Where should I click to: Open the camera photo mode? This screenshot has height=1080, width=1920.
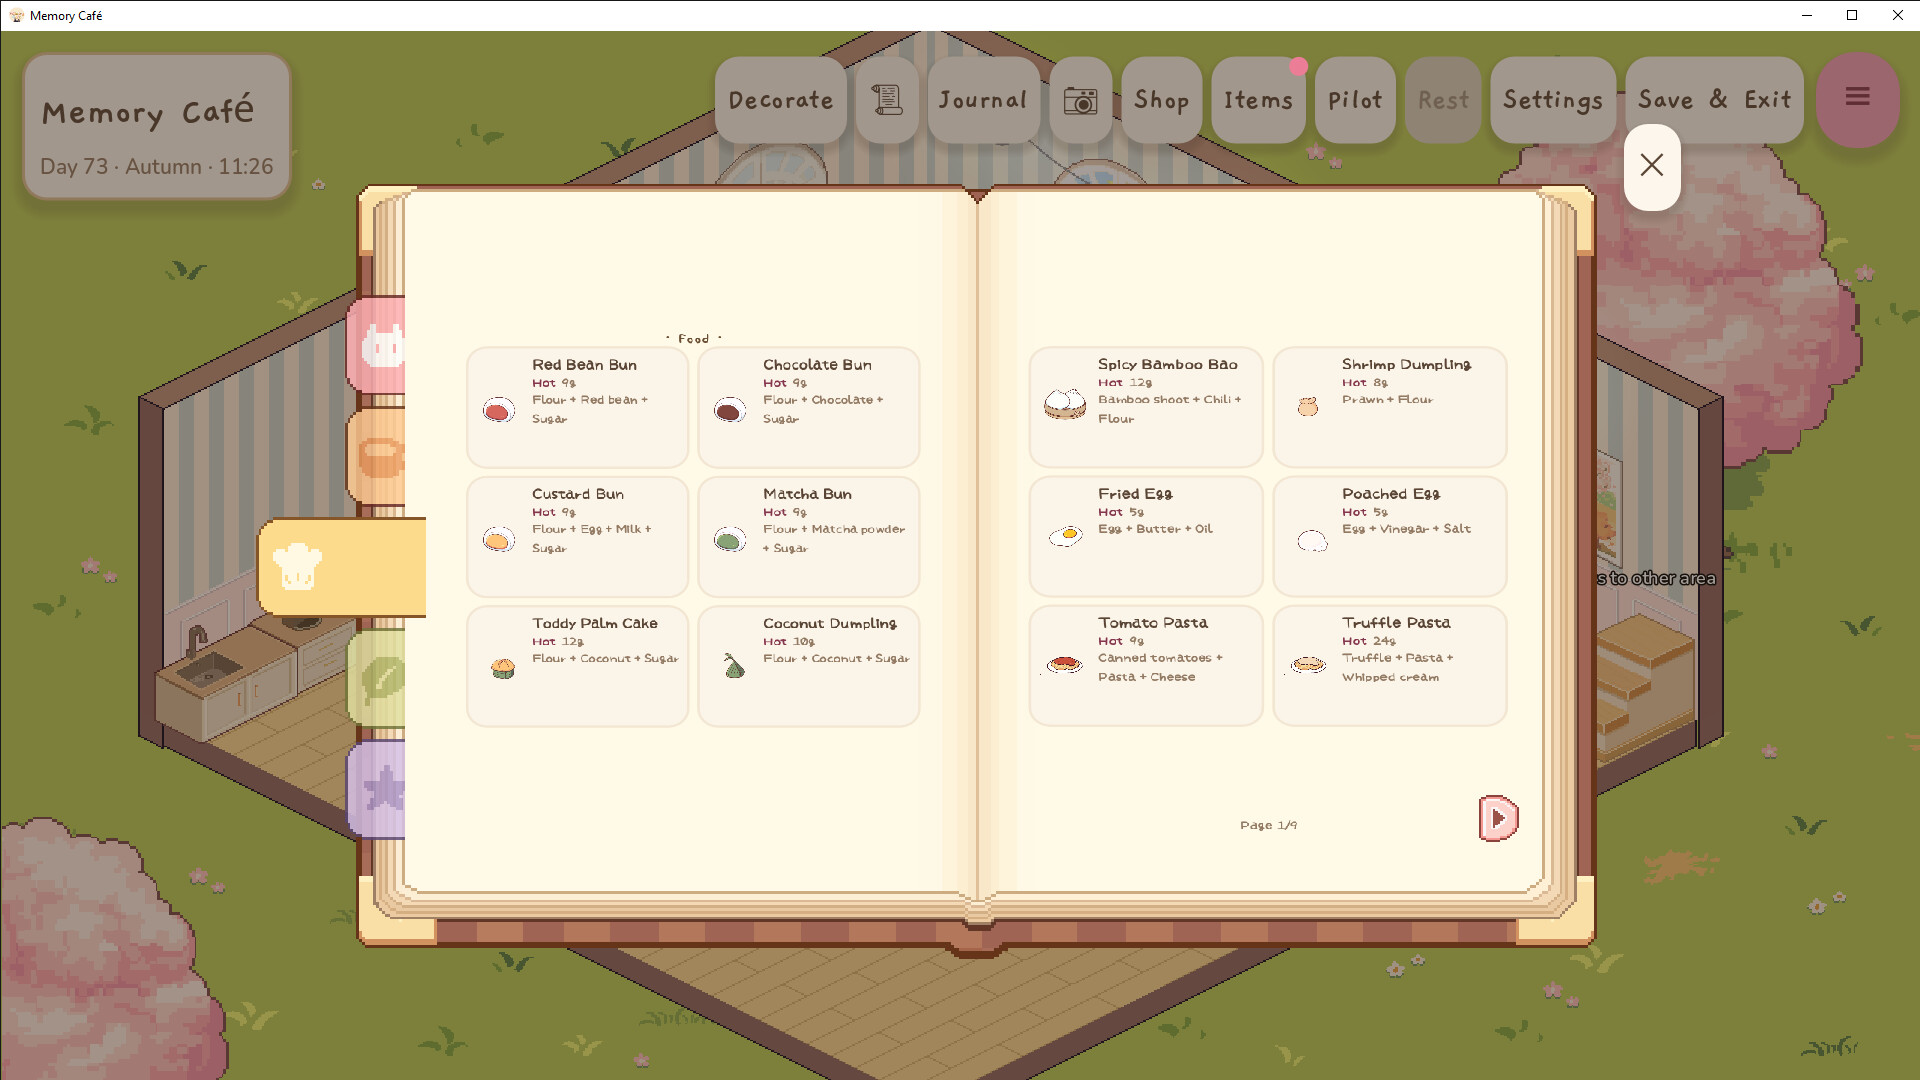coord(1081,100)
